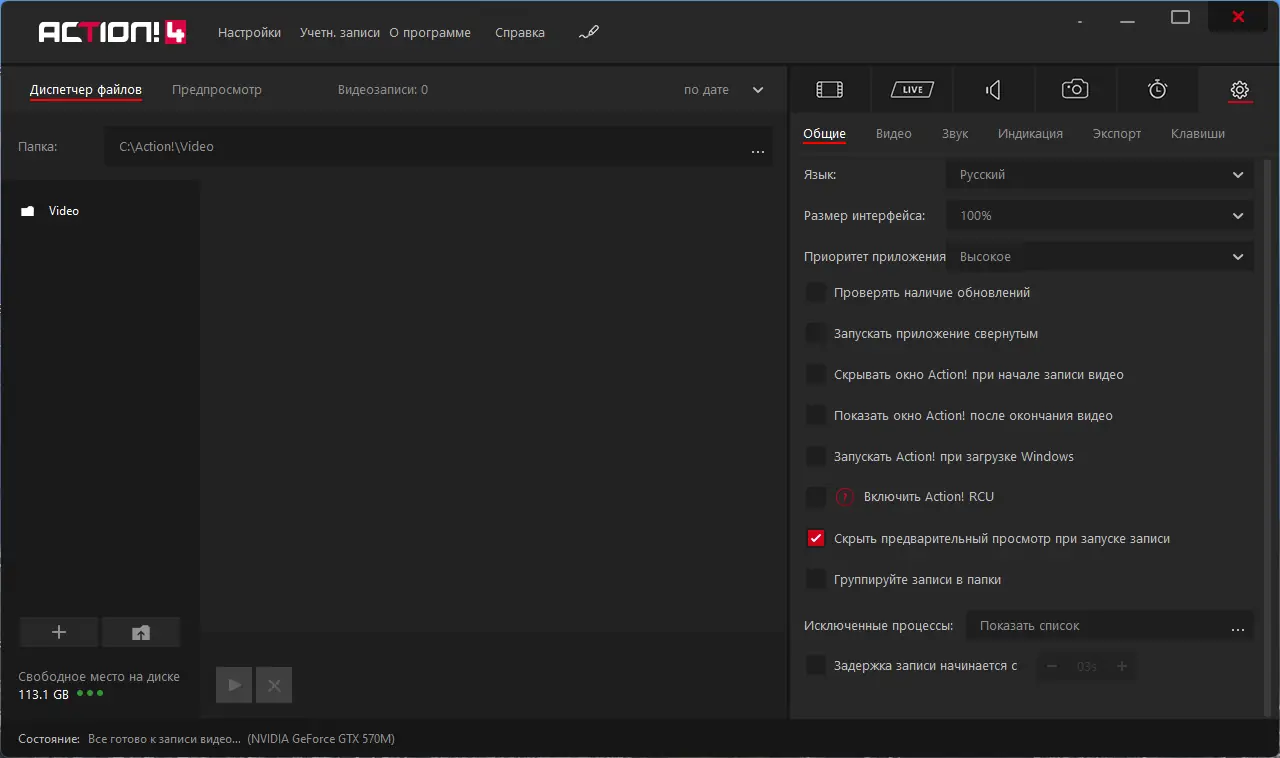This screenshot has height=758, width=1280.
Task: Select the Индикация settings tab
Action: click(1030, 134)
